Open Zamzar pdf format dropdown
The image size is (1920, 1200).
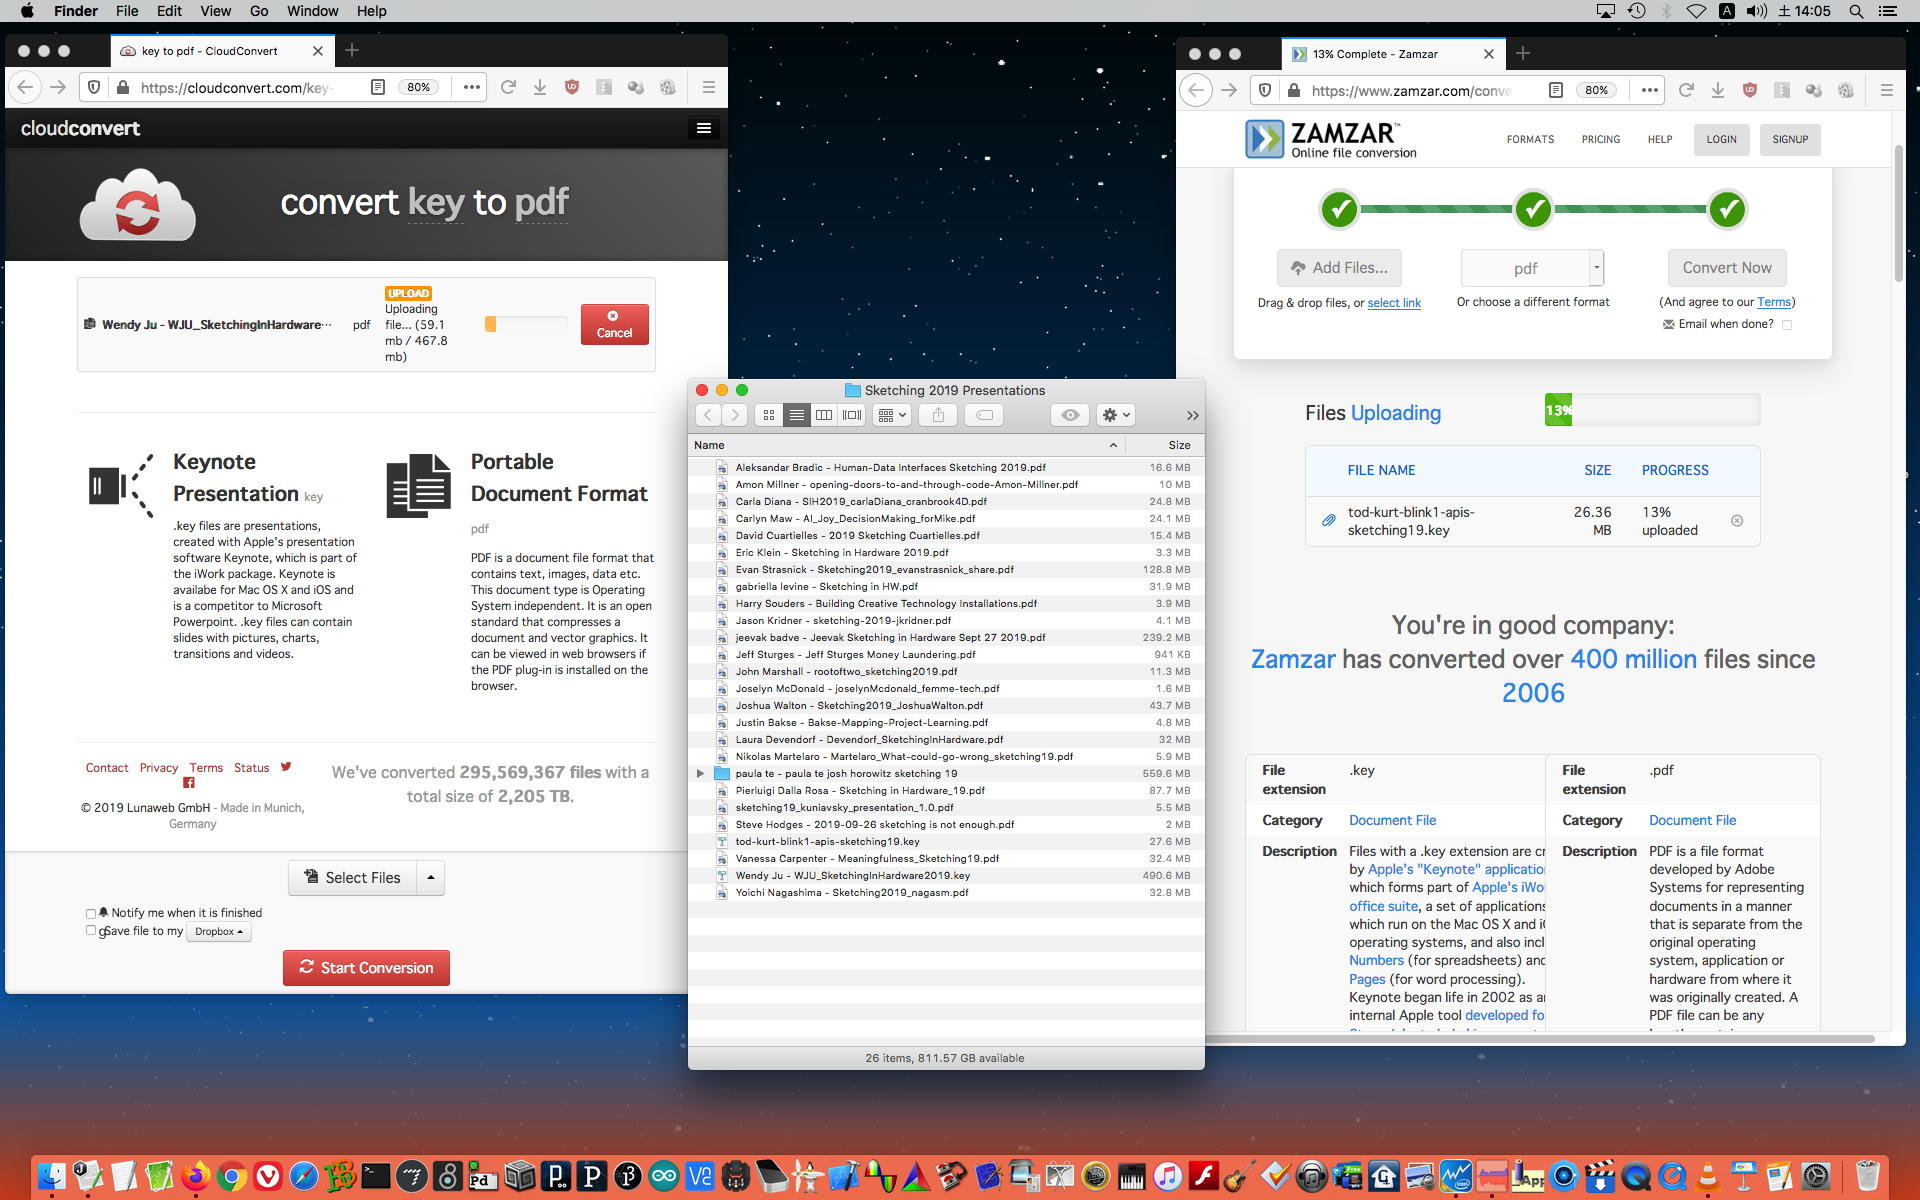(1596, 268)
